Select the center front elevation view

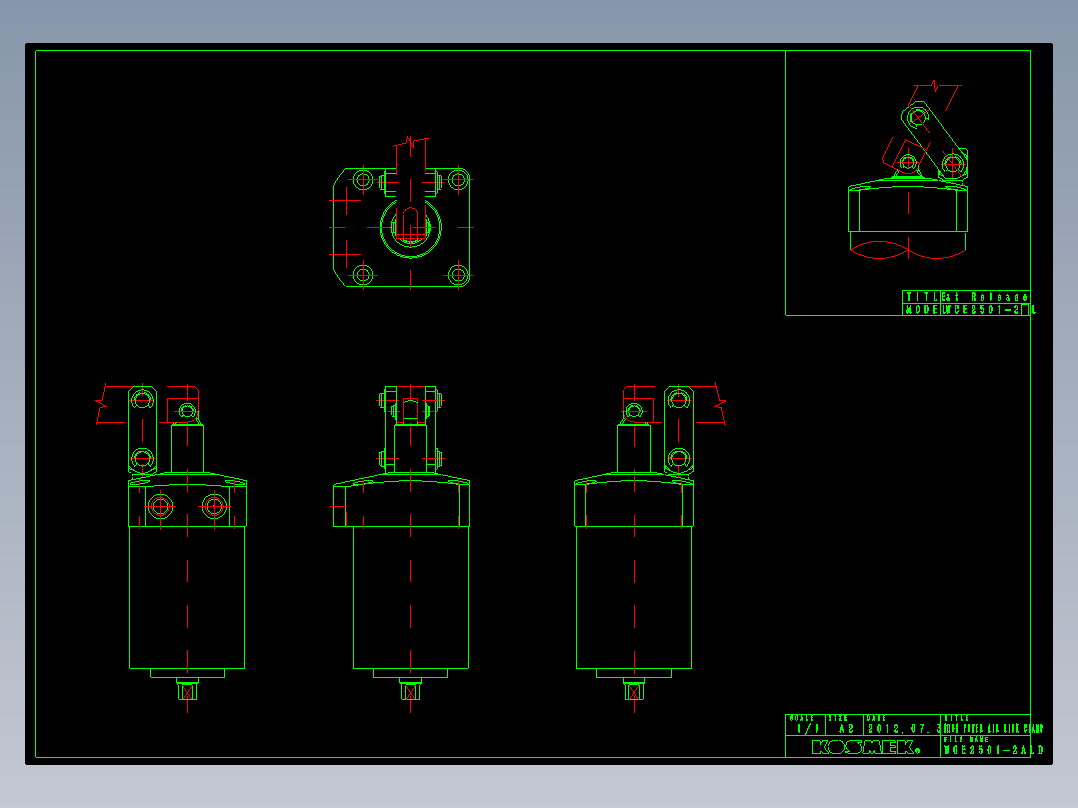click(x=402, y=548)
